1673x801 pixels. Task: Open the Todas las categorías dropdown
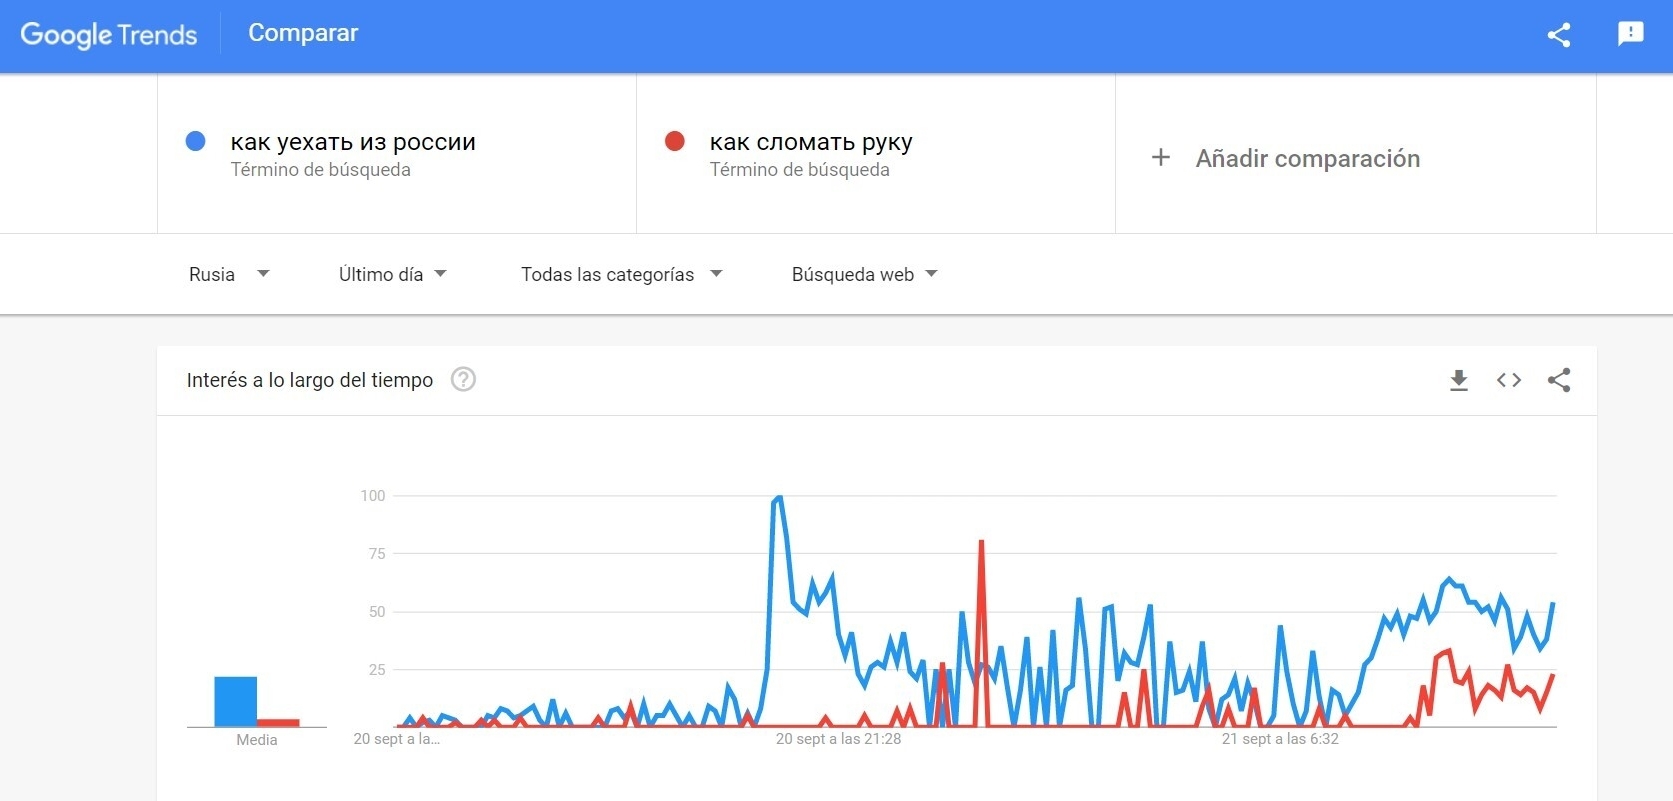pyautogui.click(x=621, y=274)
